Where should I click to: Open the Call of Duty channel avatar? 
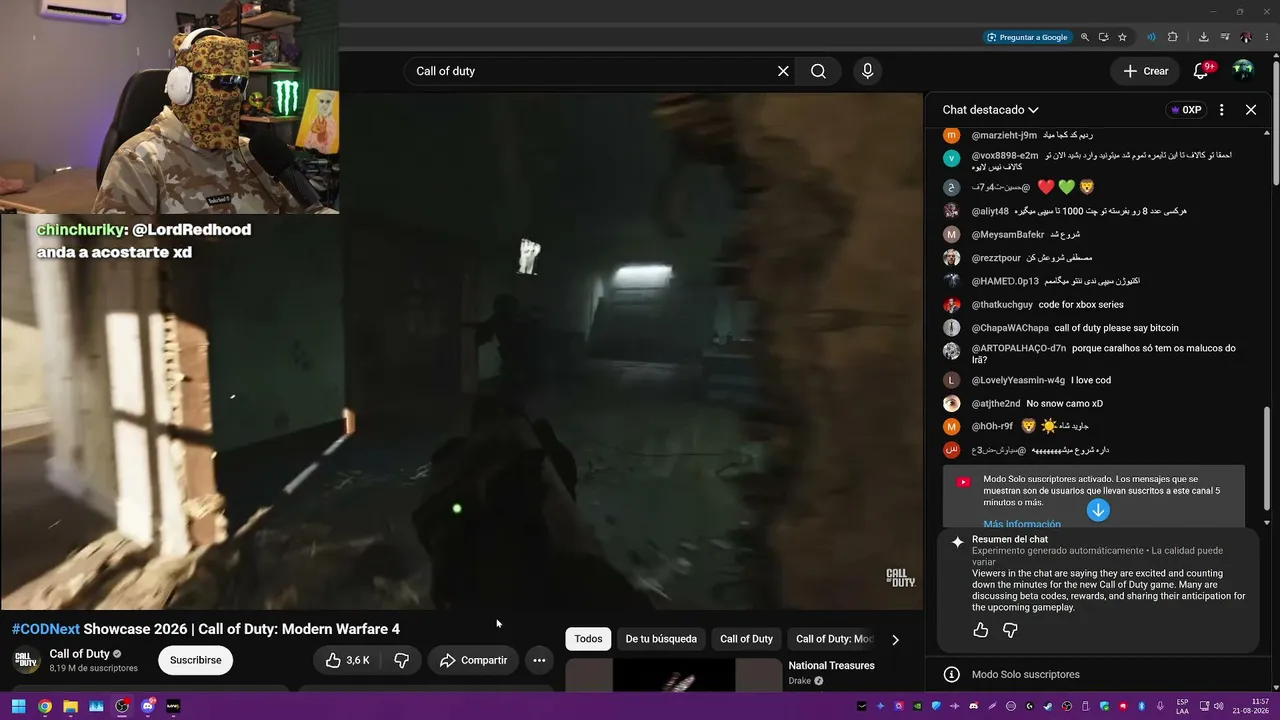[26, 660]
